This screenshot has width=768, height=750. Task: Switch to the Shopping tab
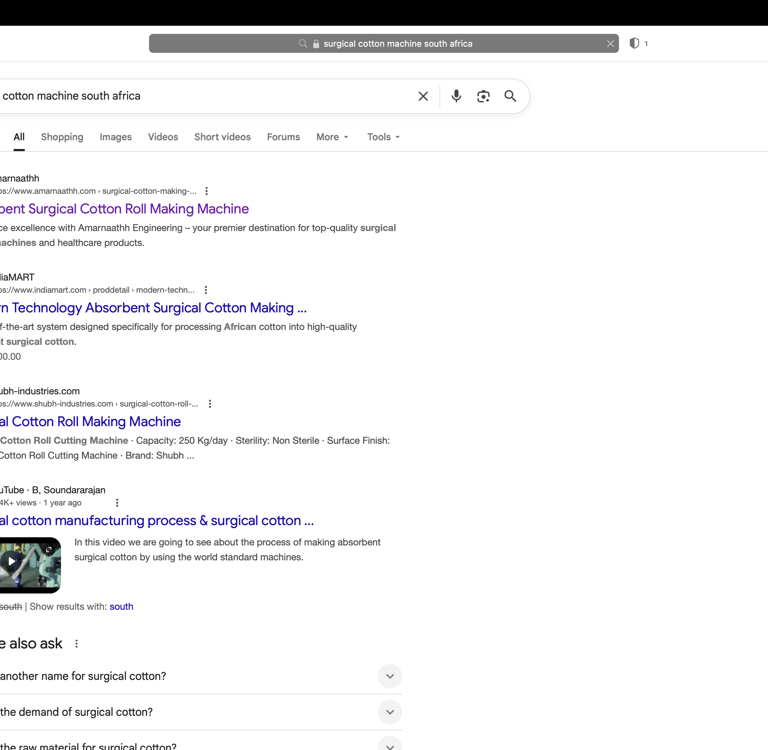pyautogui.click(x=62, y=137)
